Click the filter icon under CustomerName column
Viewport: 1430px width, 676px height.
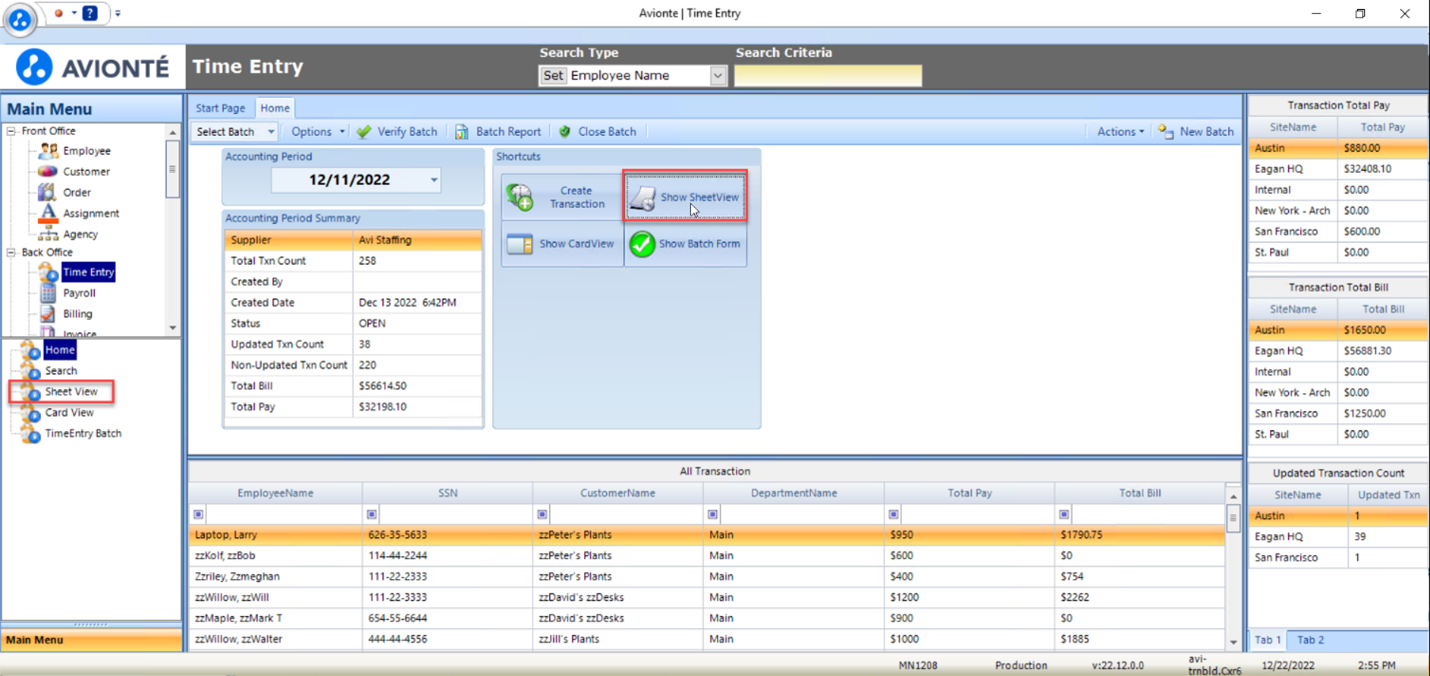click(542, 514)
